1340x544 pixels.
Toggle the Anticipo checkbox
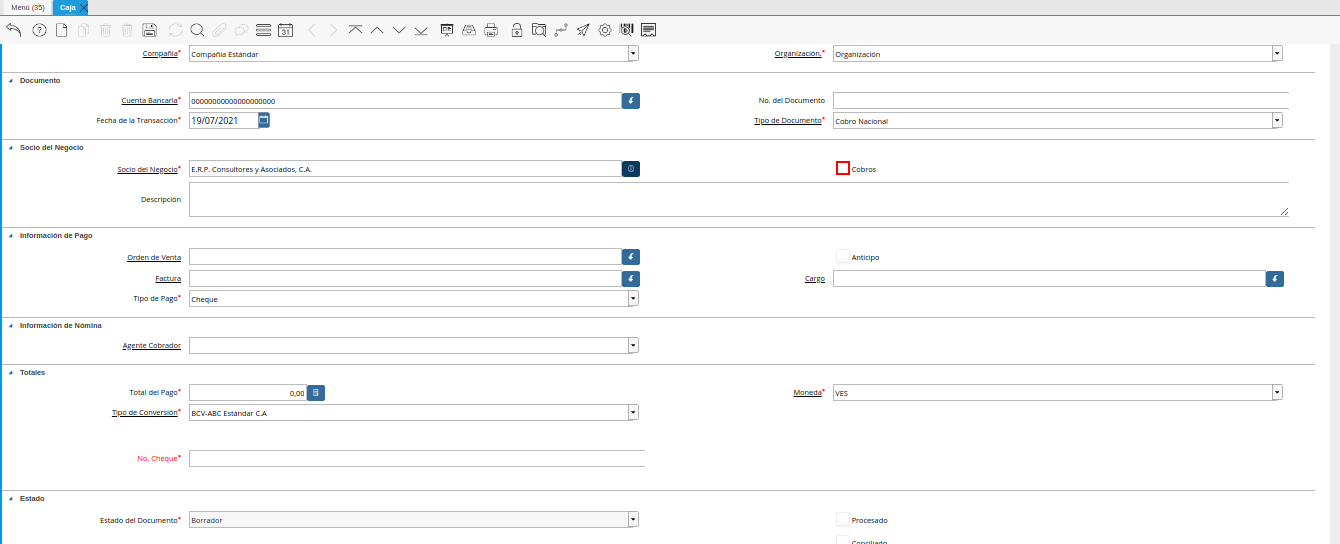coord(843,257)
